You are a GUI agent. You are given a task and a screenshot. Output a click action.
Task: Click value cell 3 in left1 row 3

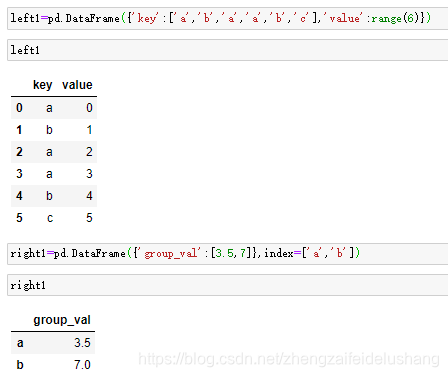[x=89, y=174]
